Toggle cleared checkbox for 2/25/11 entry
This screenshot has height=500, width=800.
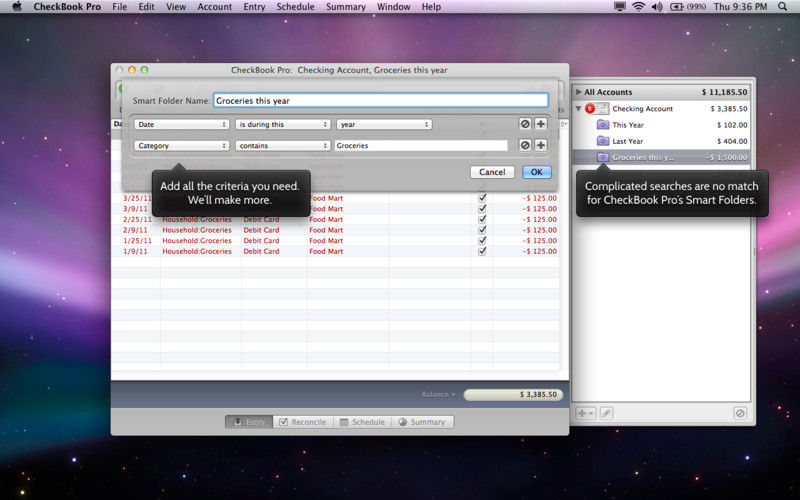[x=482, y=219]
